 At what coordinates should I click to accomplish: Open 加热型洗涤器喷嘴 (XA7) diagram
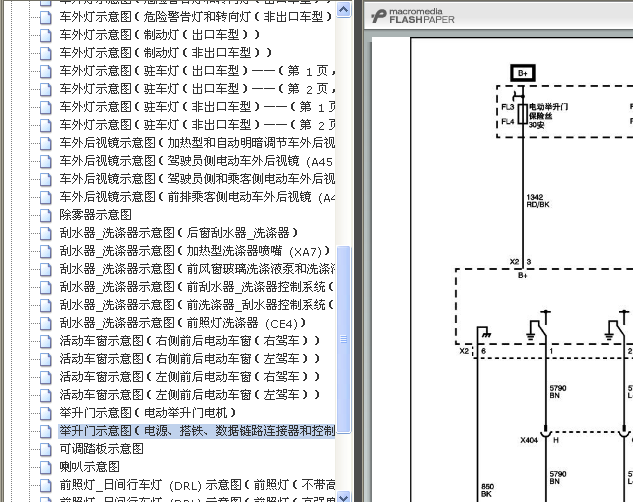pyautogui.click(x=195, y=251)
